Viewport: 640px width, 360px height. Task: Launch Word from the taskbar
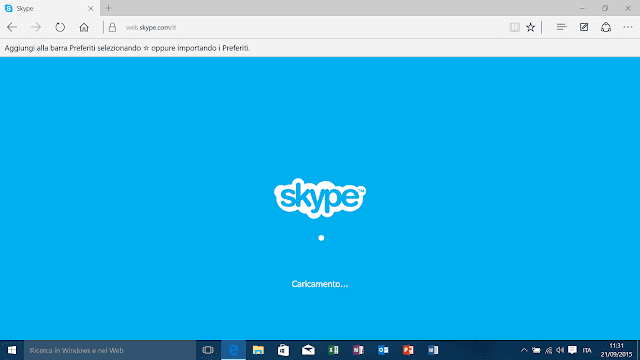433,350
